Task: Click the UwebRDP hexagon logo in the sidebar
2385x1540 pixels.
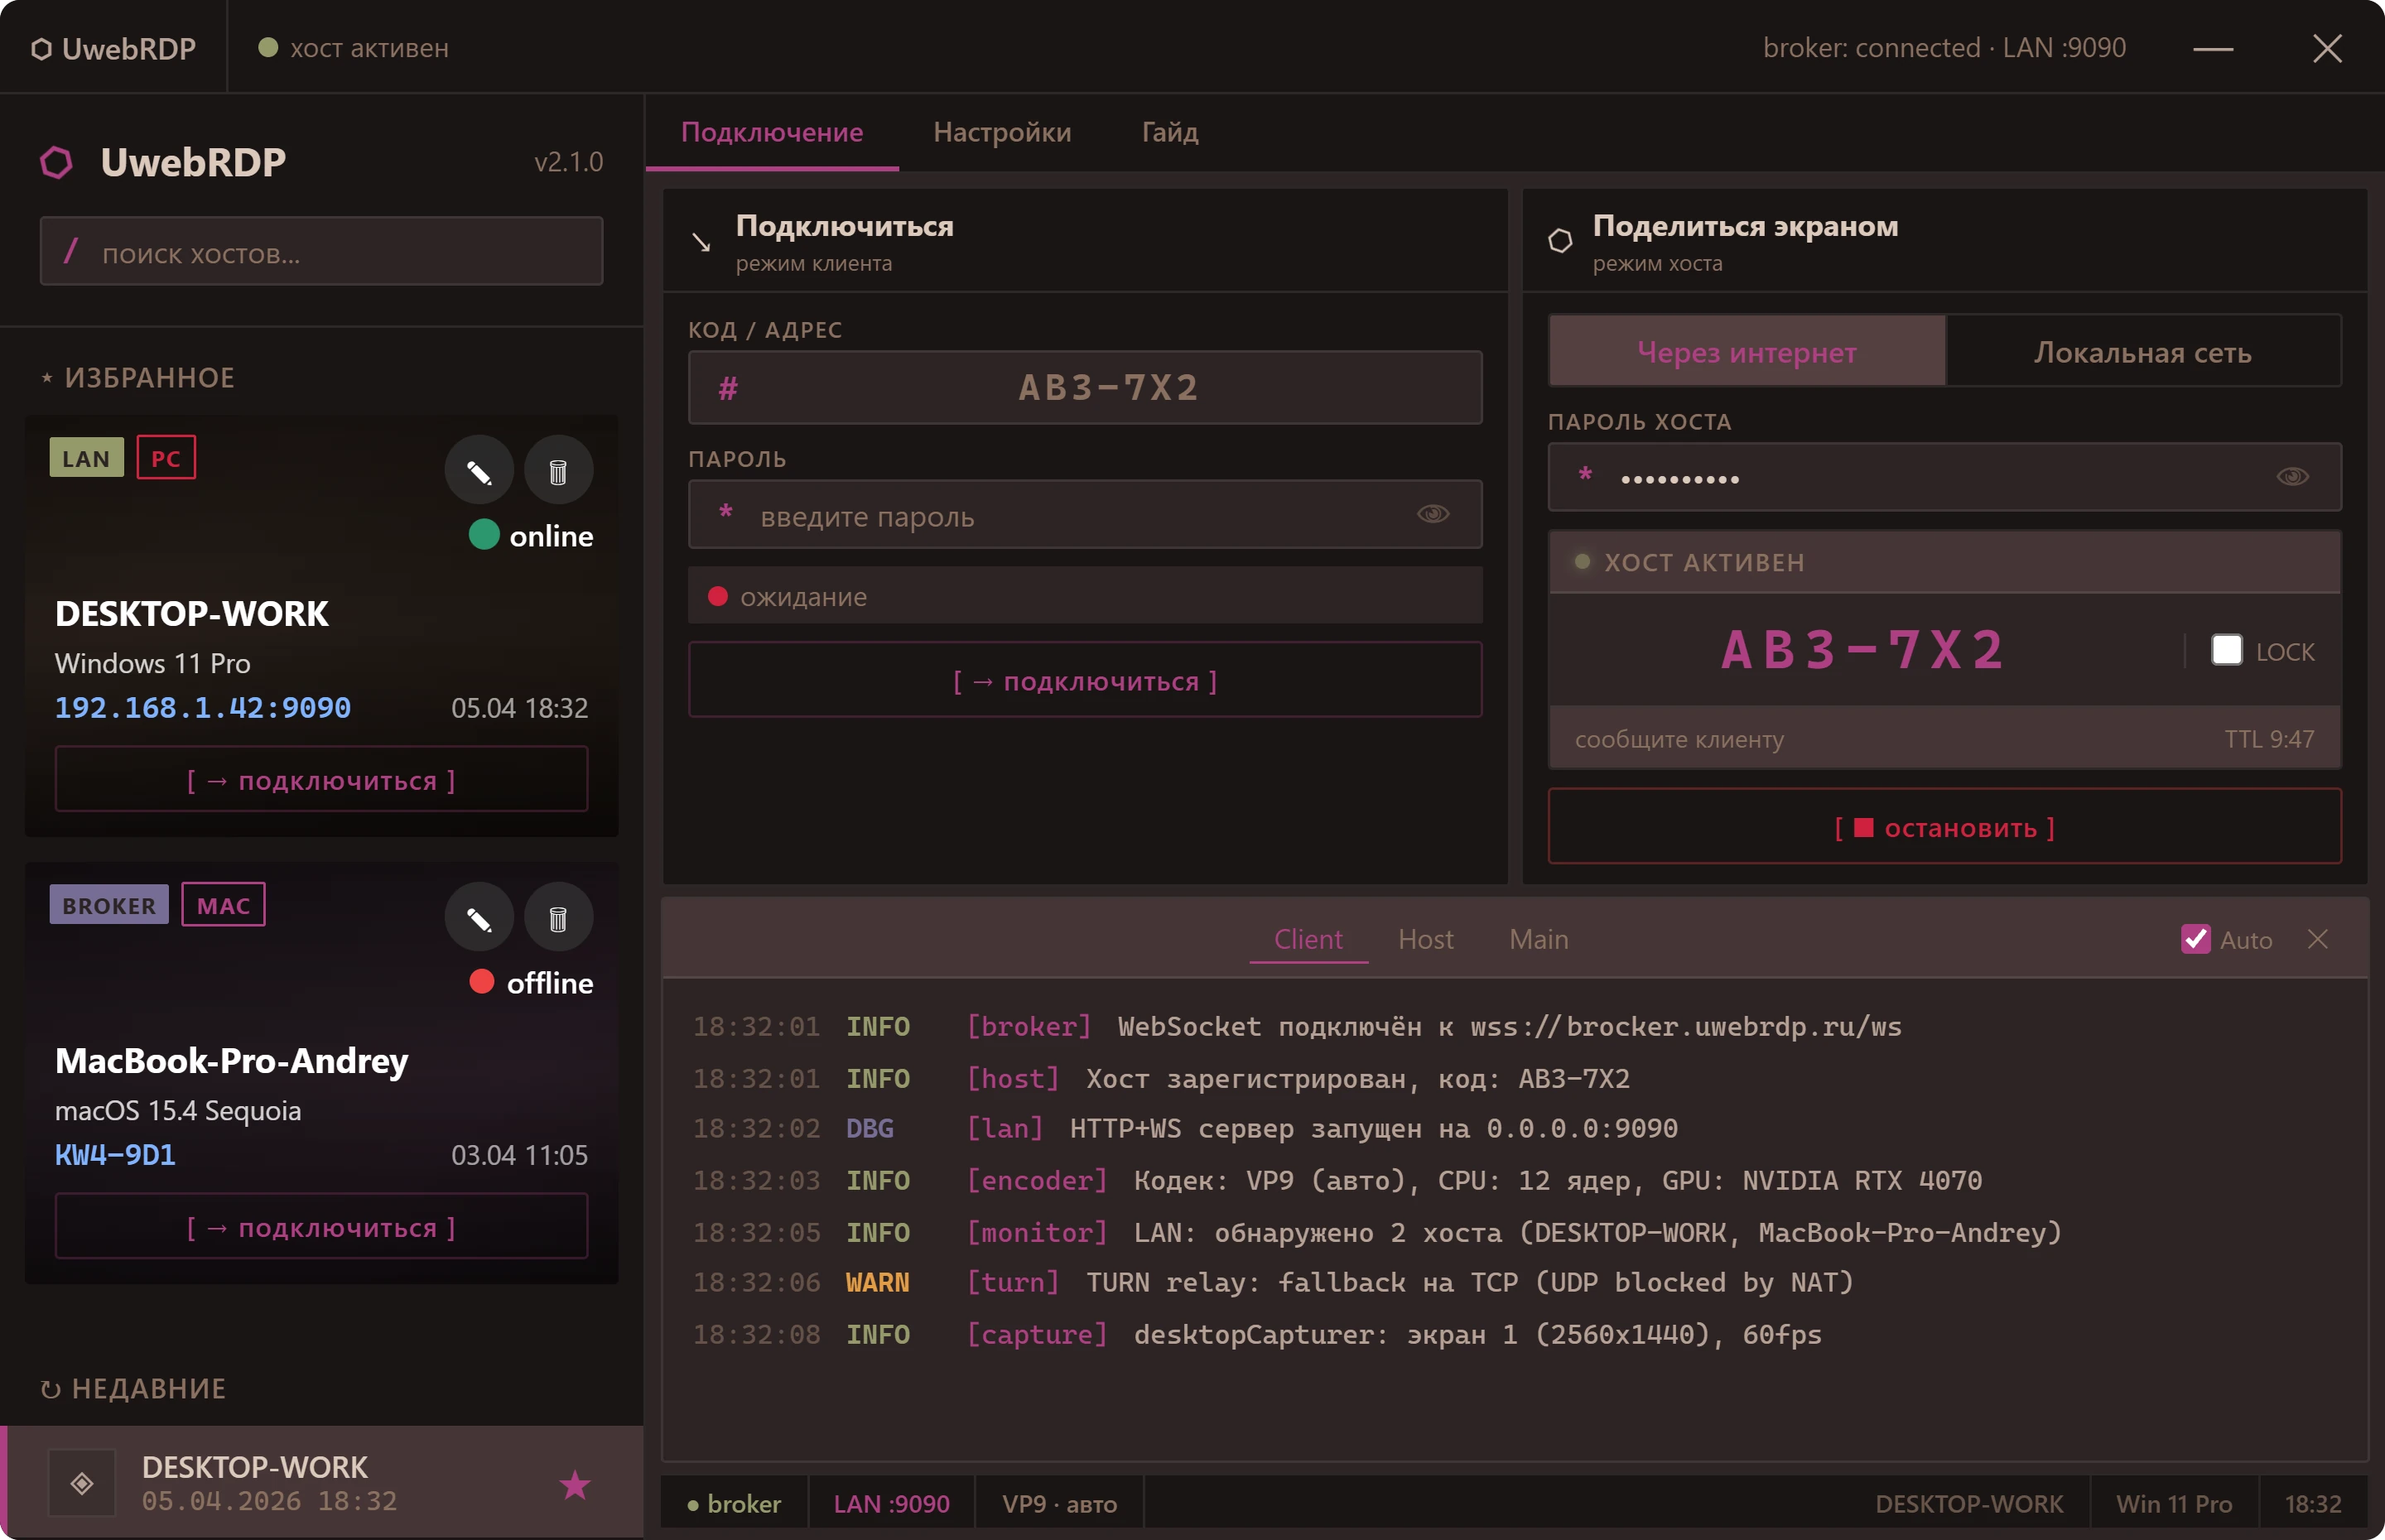Action: click(56, 162)
